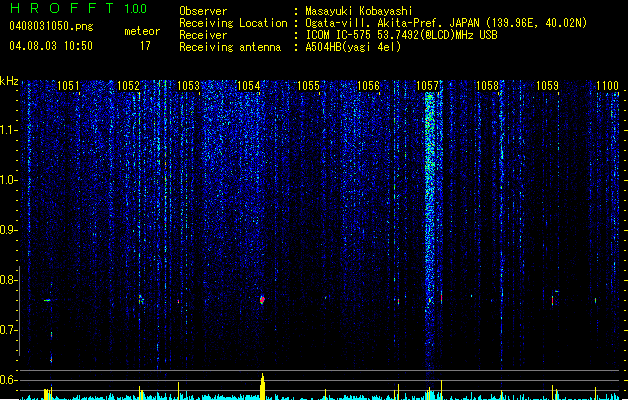Click the kHz axis unit label
This screenshot has height=400, width=629.
click(9, 81)
